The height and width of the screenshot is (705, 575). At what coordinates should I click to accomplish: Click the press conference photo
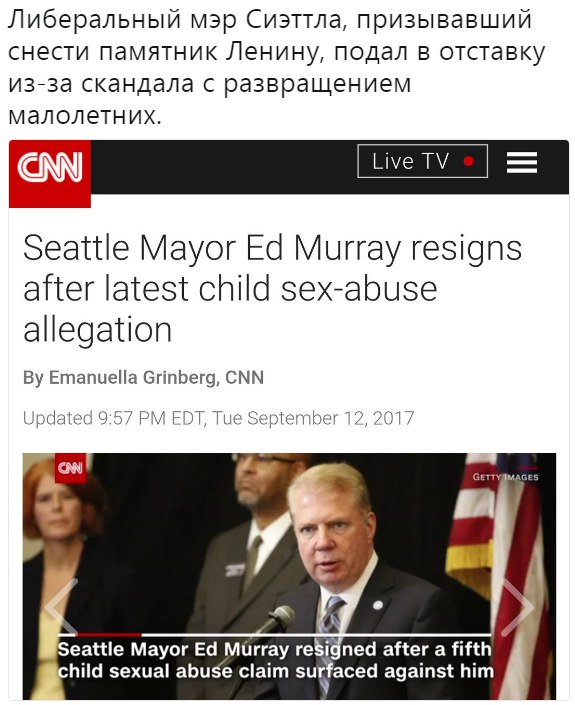click(x=290, y=576)
